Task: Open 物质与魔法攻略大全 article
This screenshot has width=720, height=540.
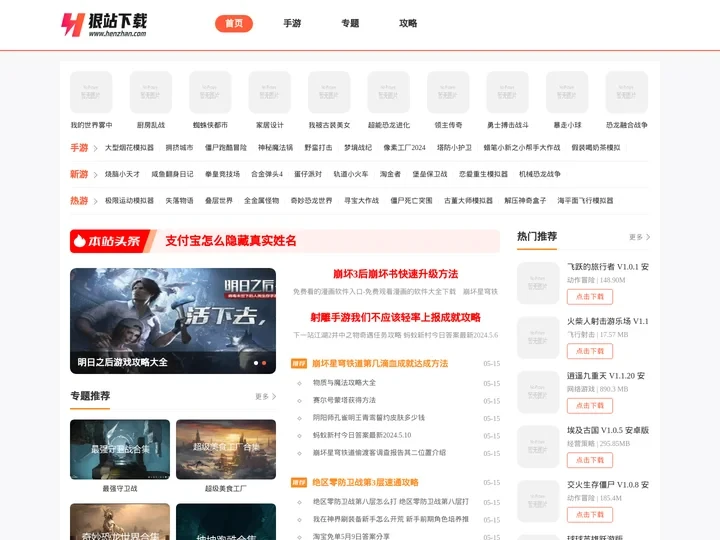Action: tap(344, 382)
